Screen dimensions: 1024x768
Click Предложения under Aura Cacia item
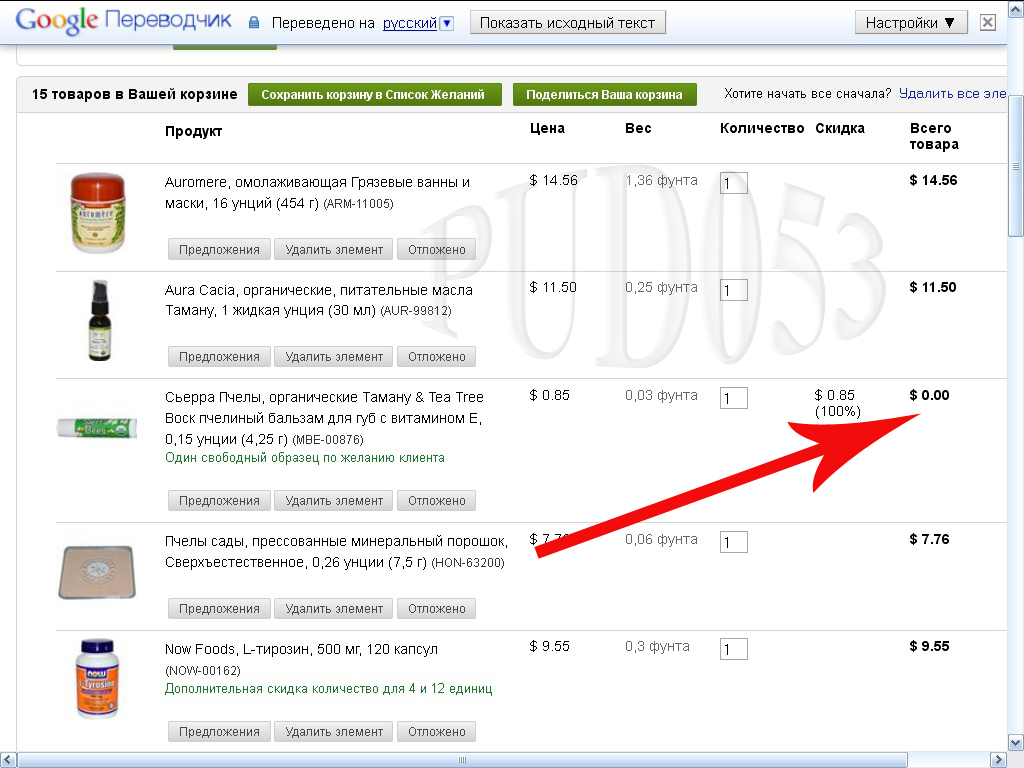point(219,357)
